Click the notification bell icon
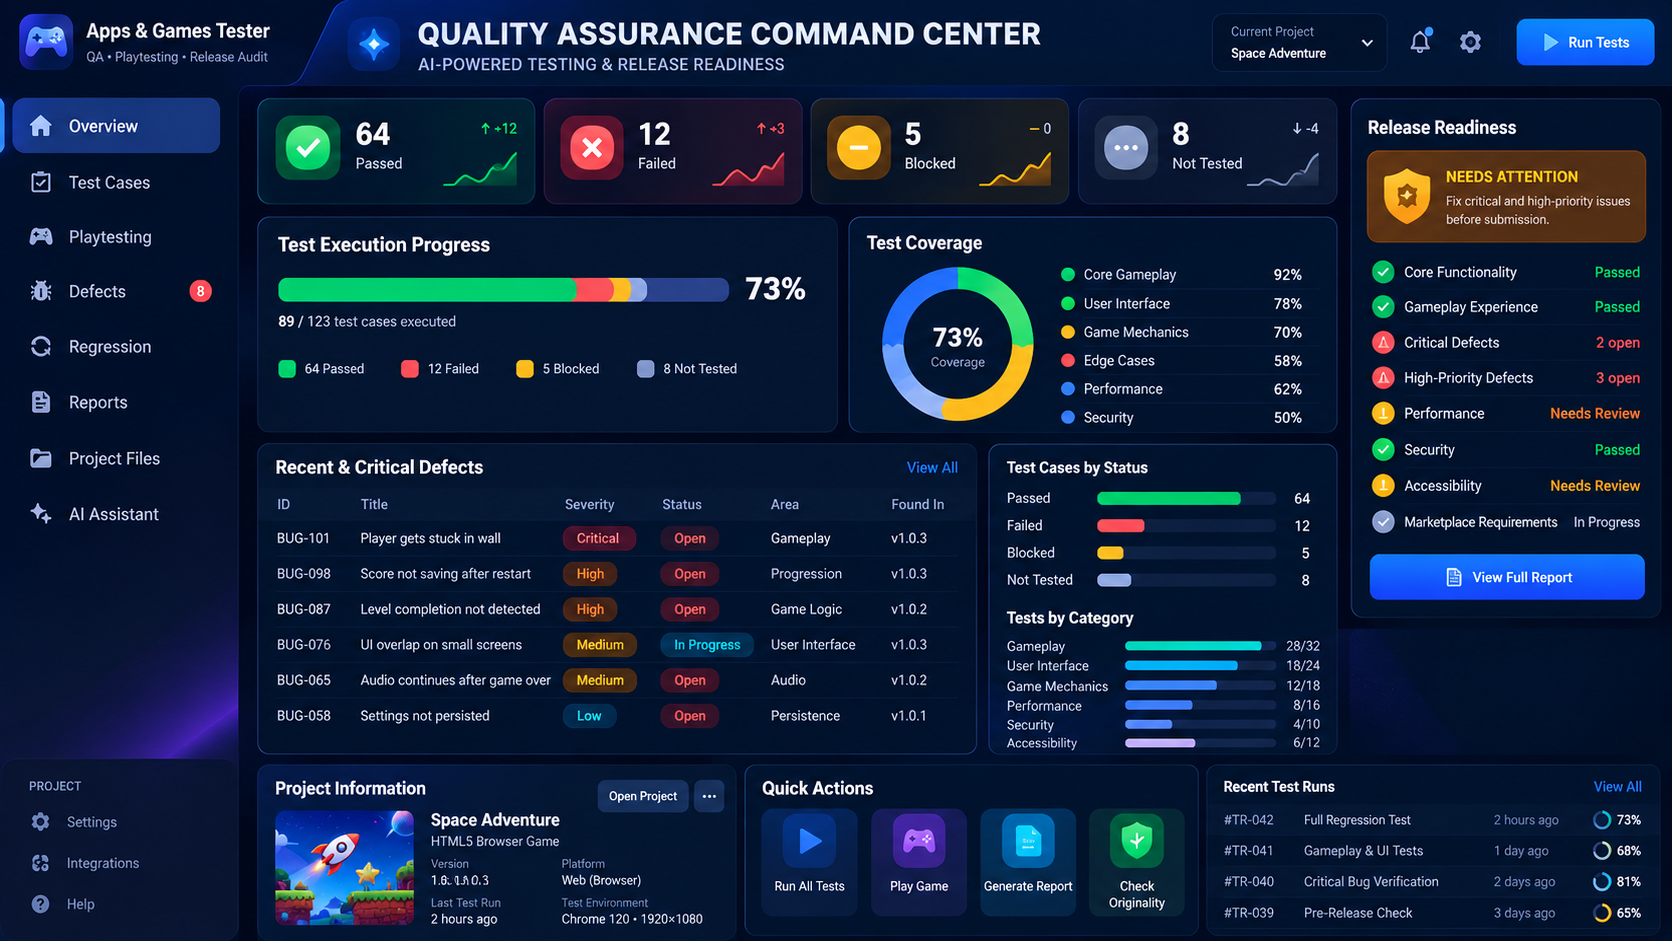Viewport: 1672px width, 941px height. pos(1420,42)
